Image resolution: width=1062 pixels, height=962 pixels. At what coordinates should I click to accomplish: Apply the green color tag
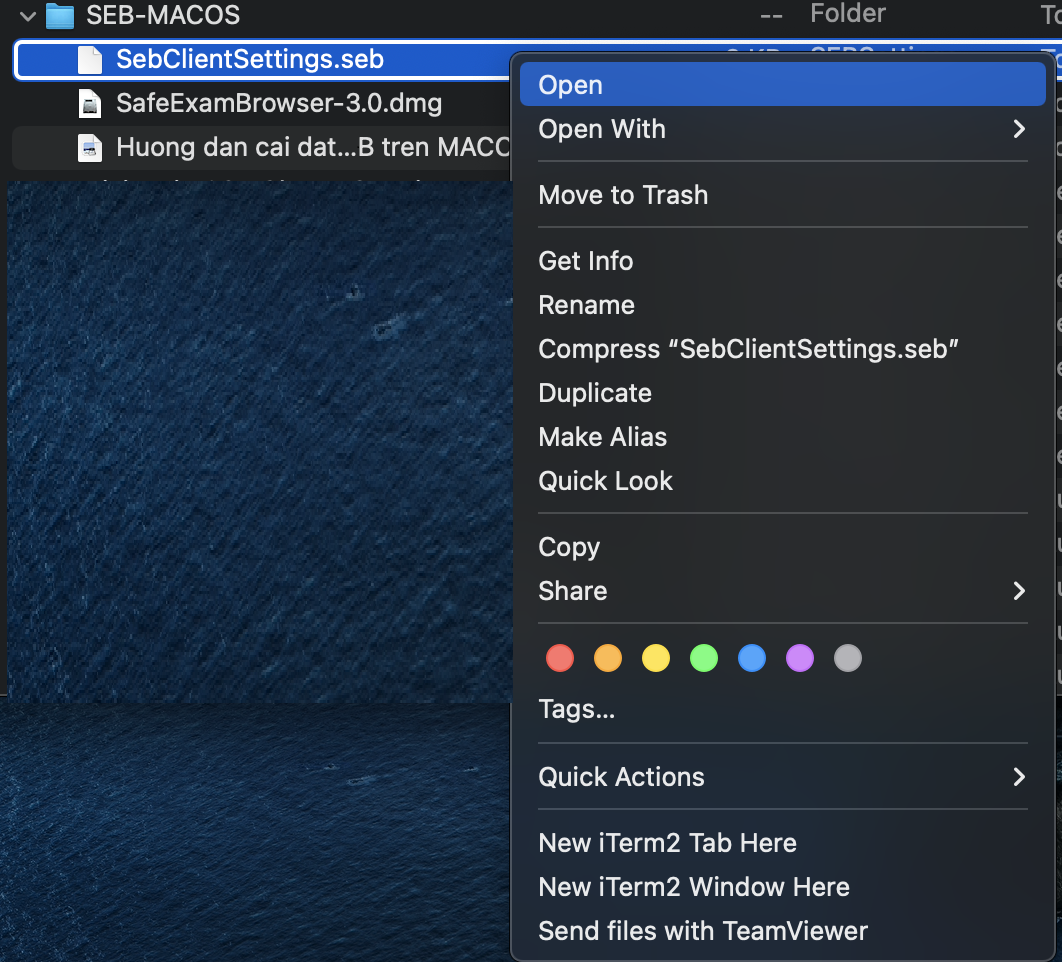[x=704, y=658]
